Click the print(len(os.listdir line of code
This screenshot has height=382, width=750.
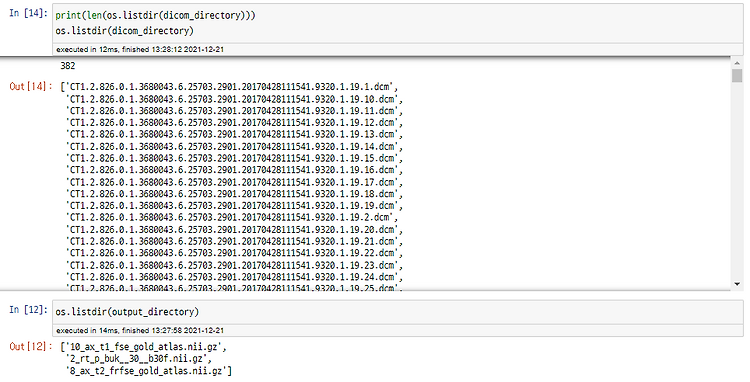[x=155, y=15]
